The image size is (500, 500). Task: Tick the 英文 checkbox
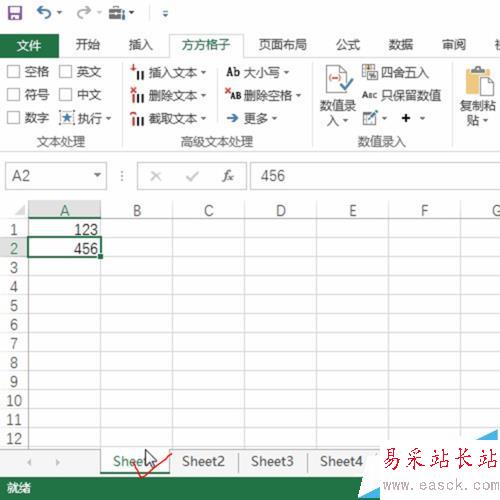[65, 71]
